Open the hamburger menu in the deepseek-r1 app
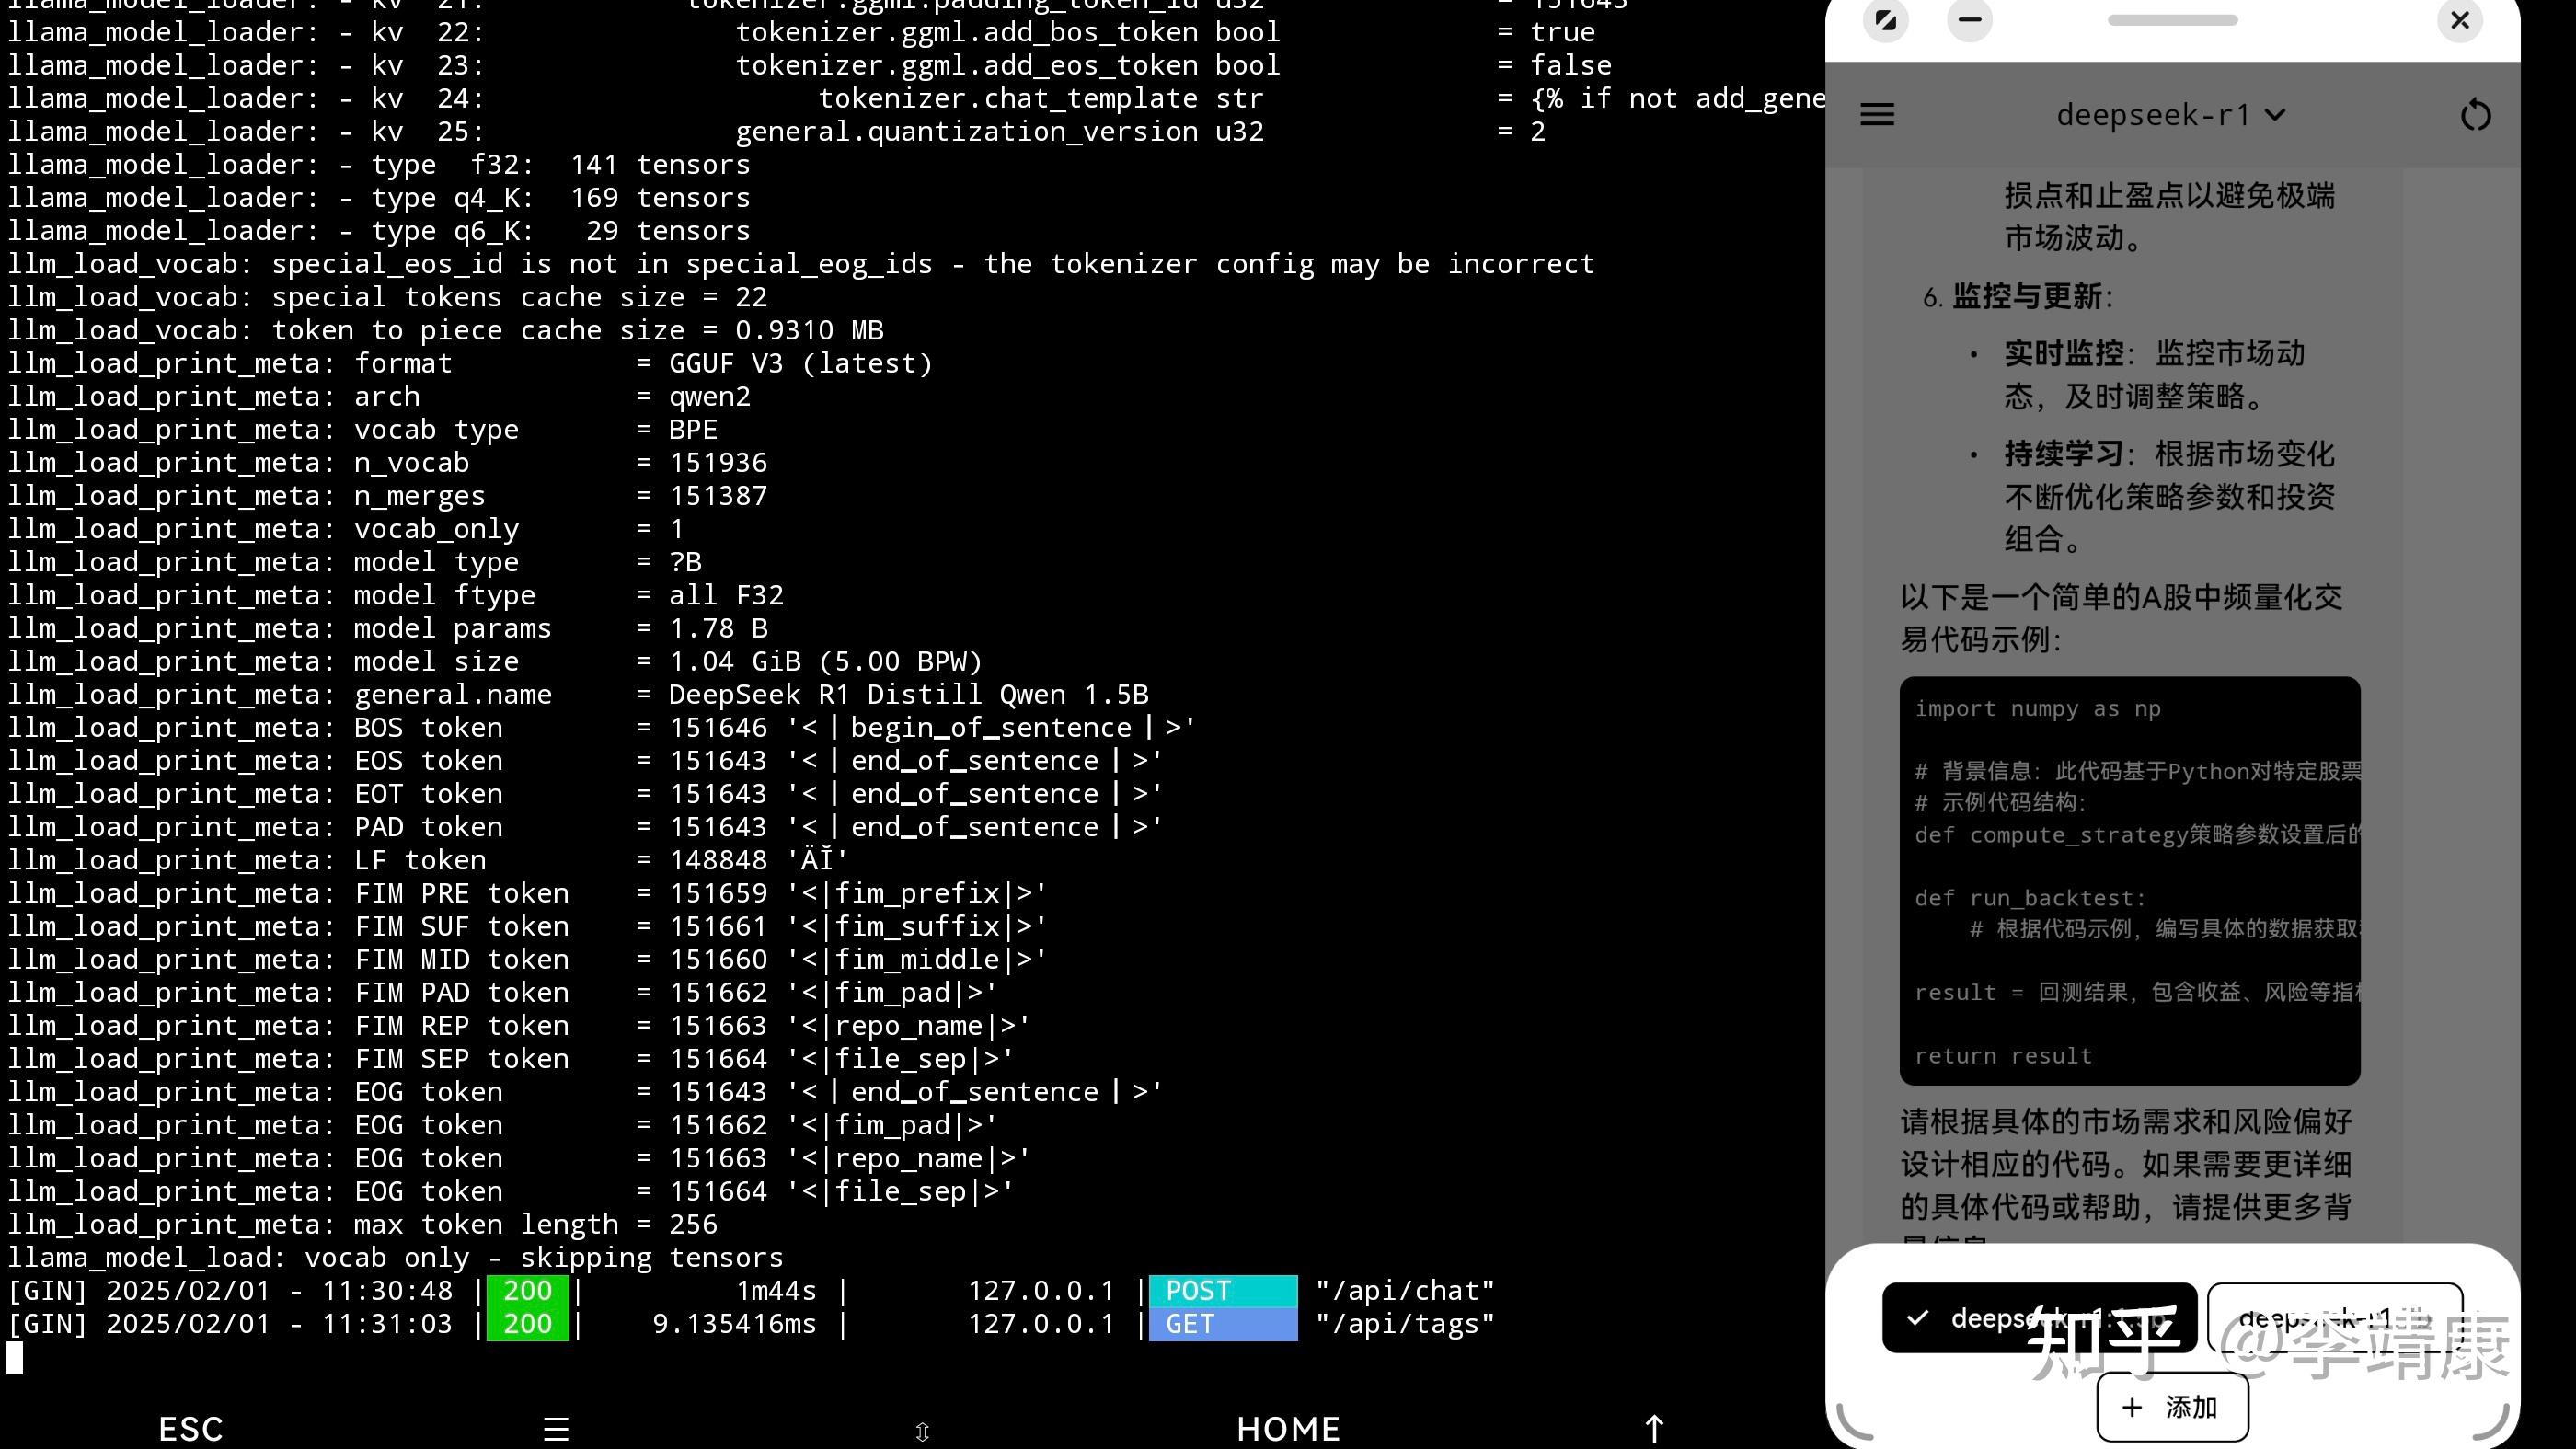Screen dimensions: 2576x1449 click(1877, 115)
